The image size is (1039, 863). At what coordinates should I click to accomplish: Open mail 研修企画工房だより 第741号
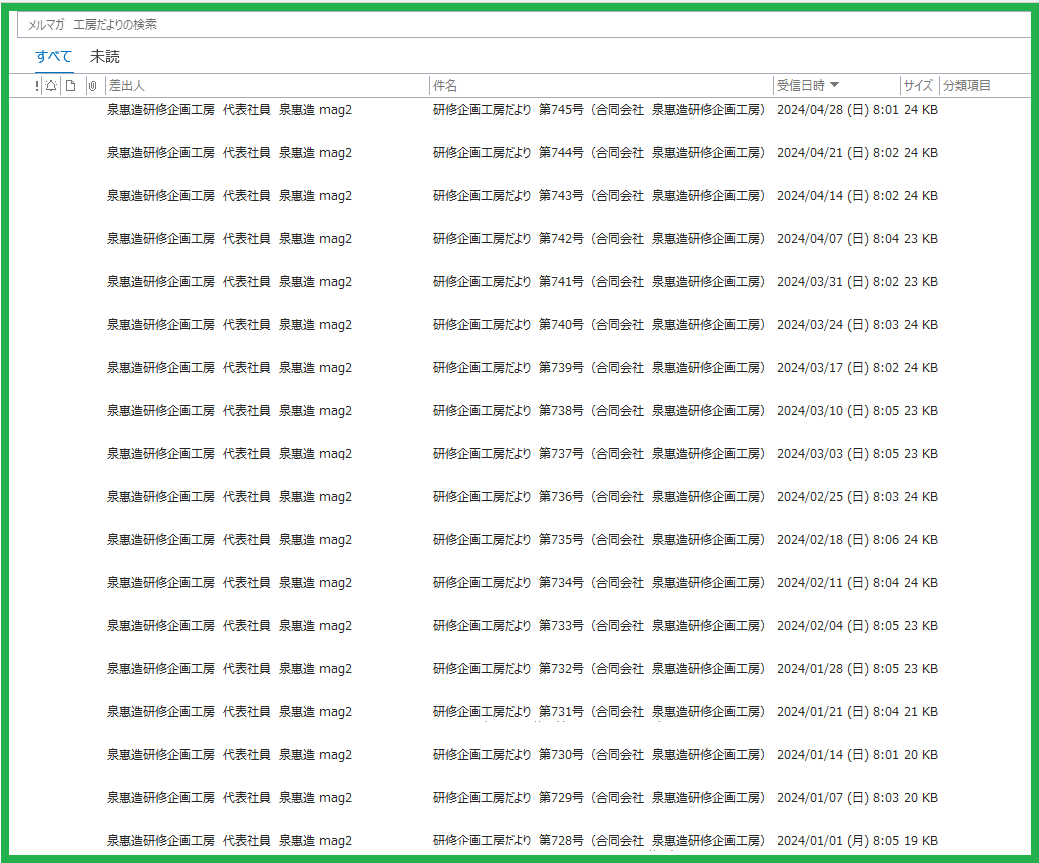click(598, 282)
